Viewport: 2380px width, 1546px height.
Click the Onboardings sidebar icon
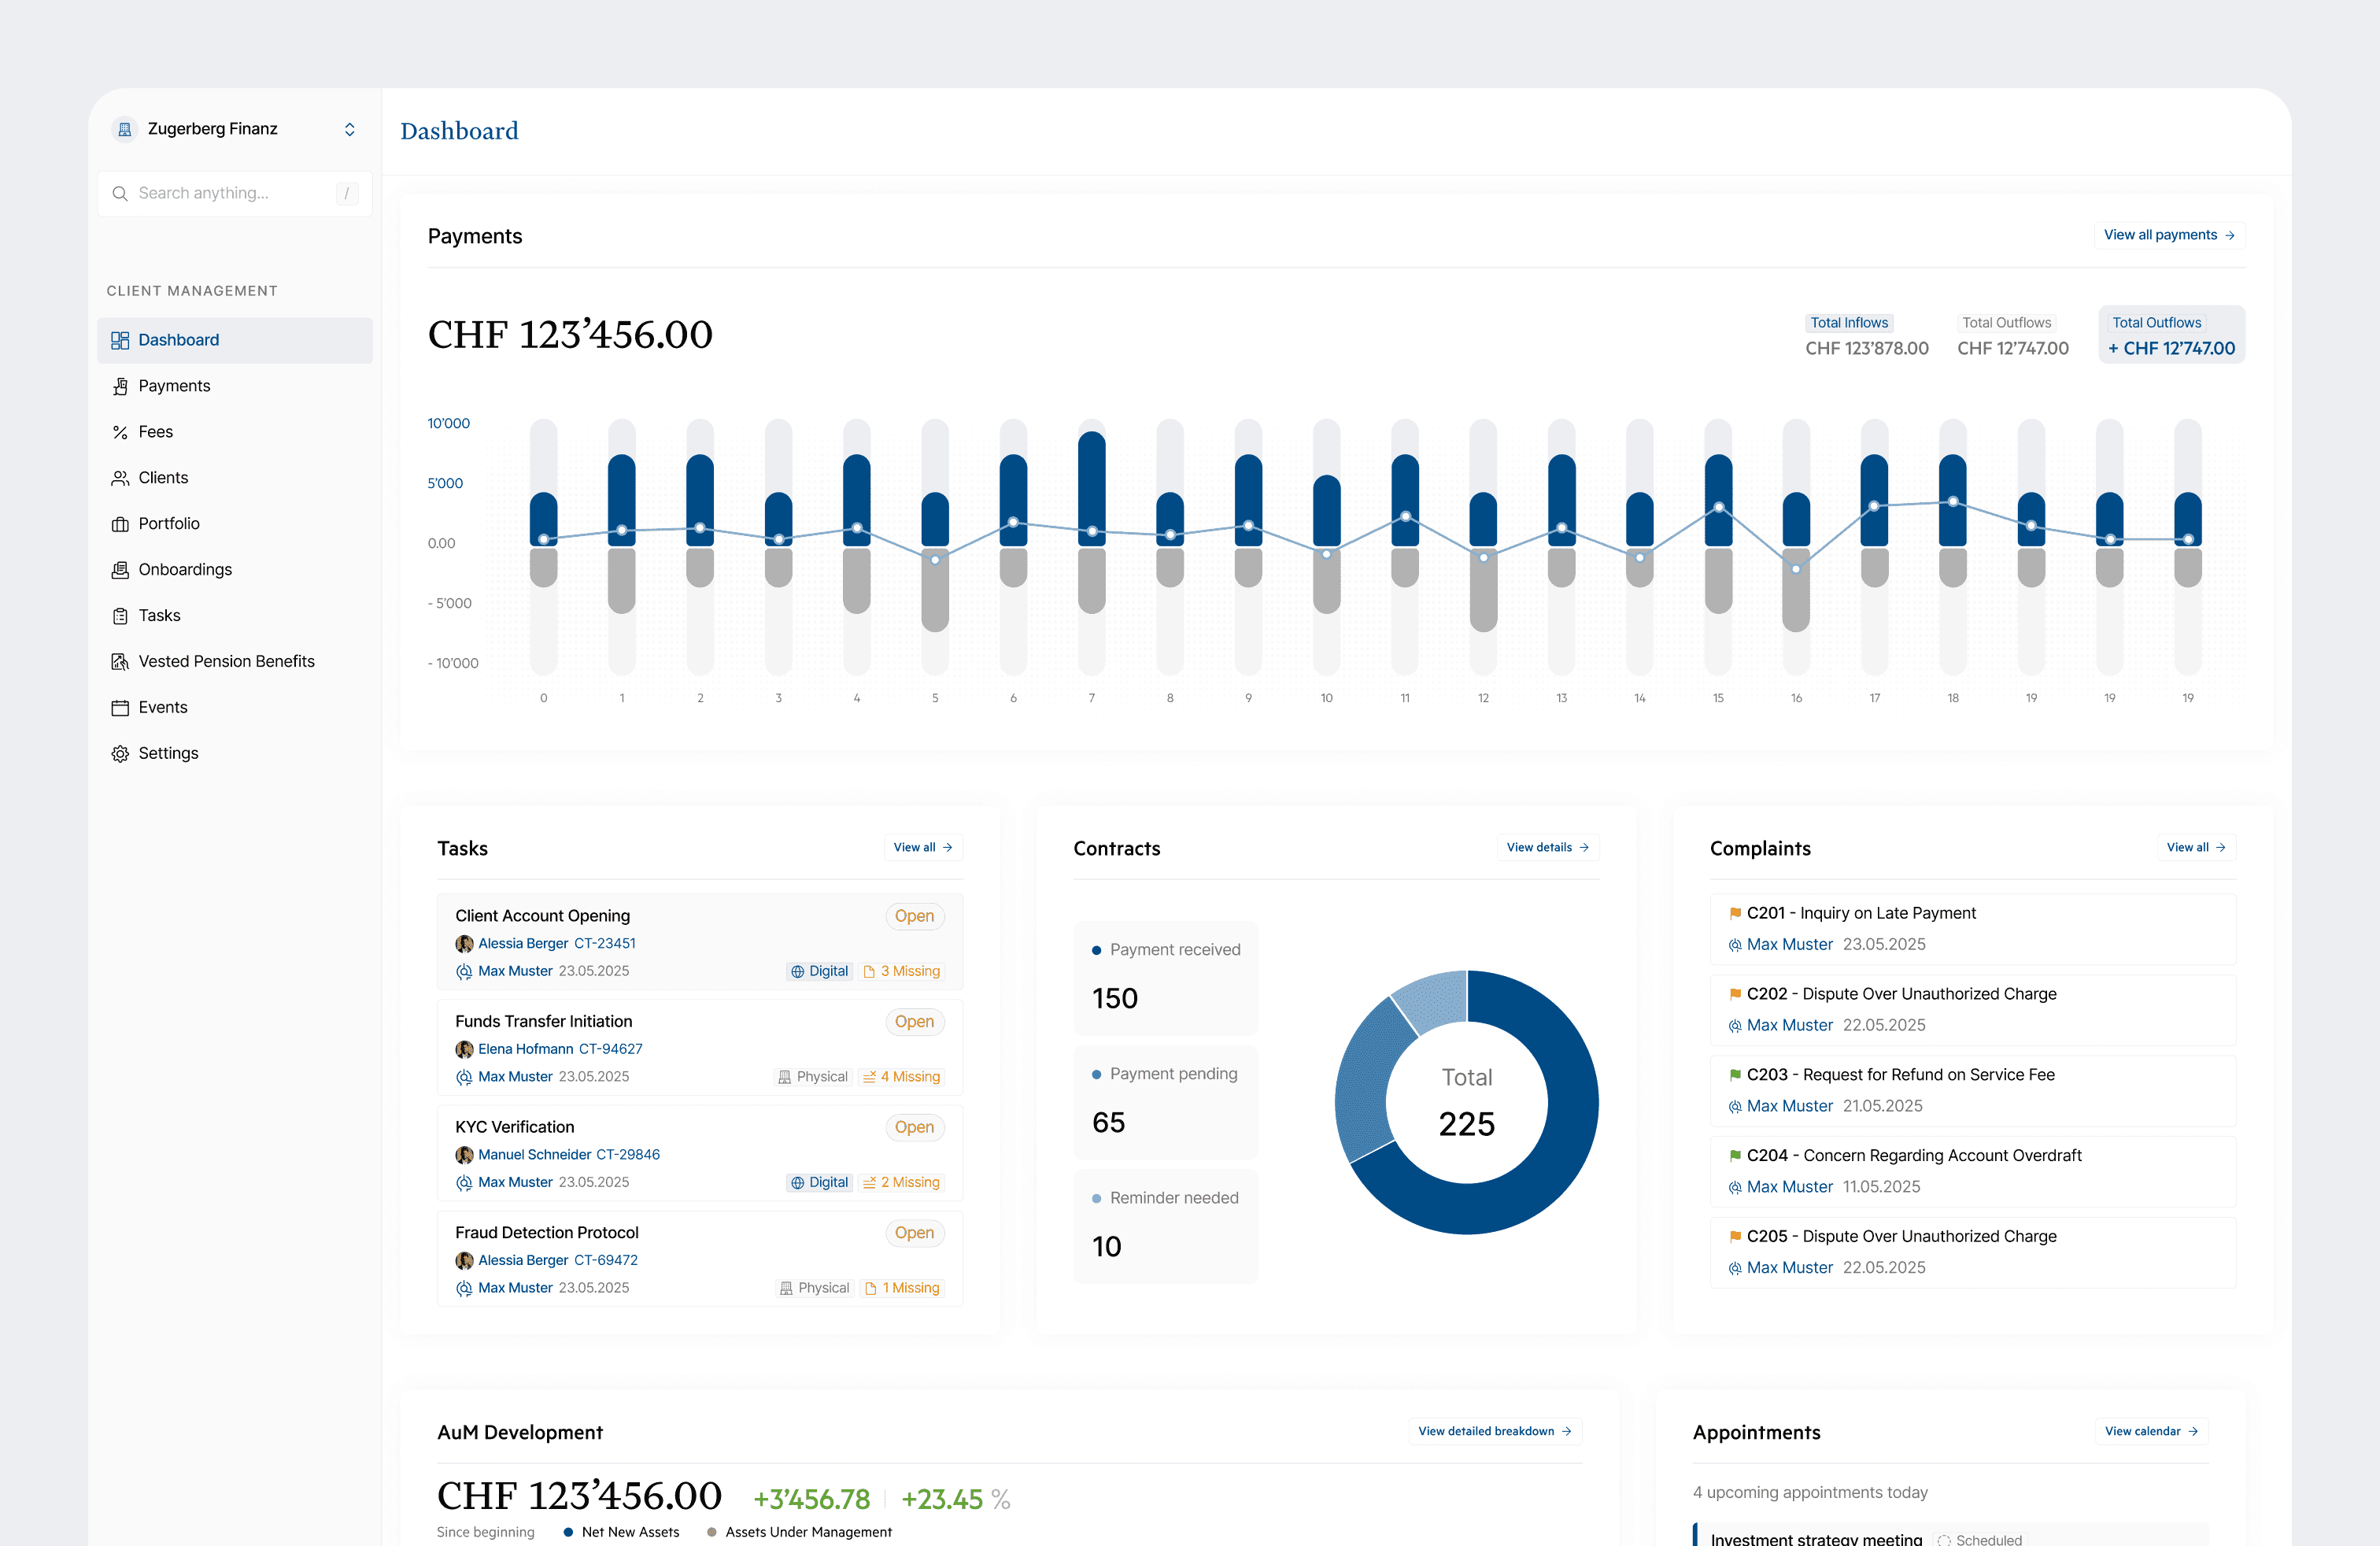[120, 570]
